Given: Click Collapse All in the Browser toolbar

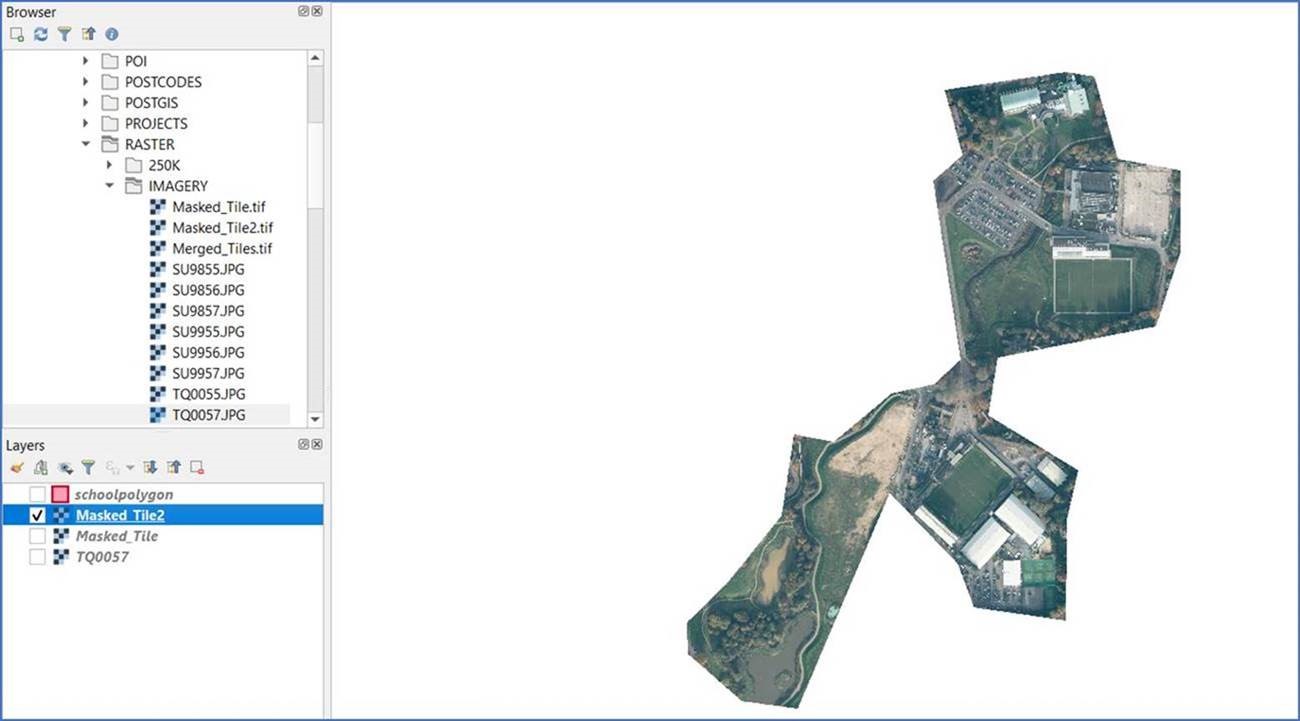Looking at the screenshot, I should coord(88,33).
